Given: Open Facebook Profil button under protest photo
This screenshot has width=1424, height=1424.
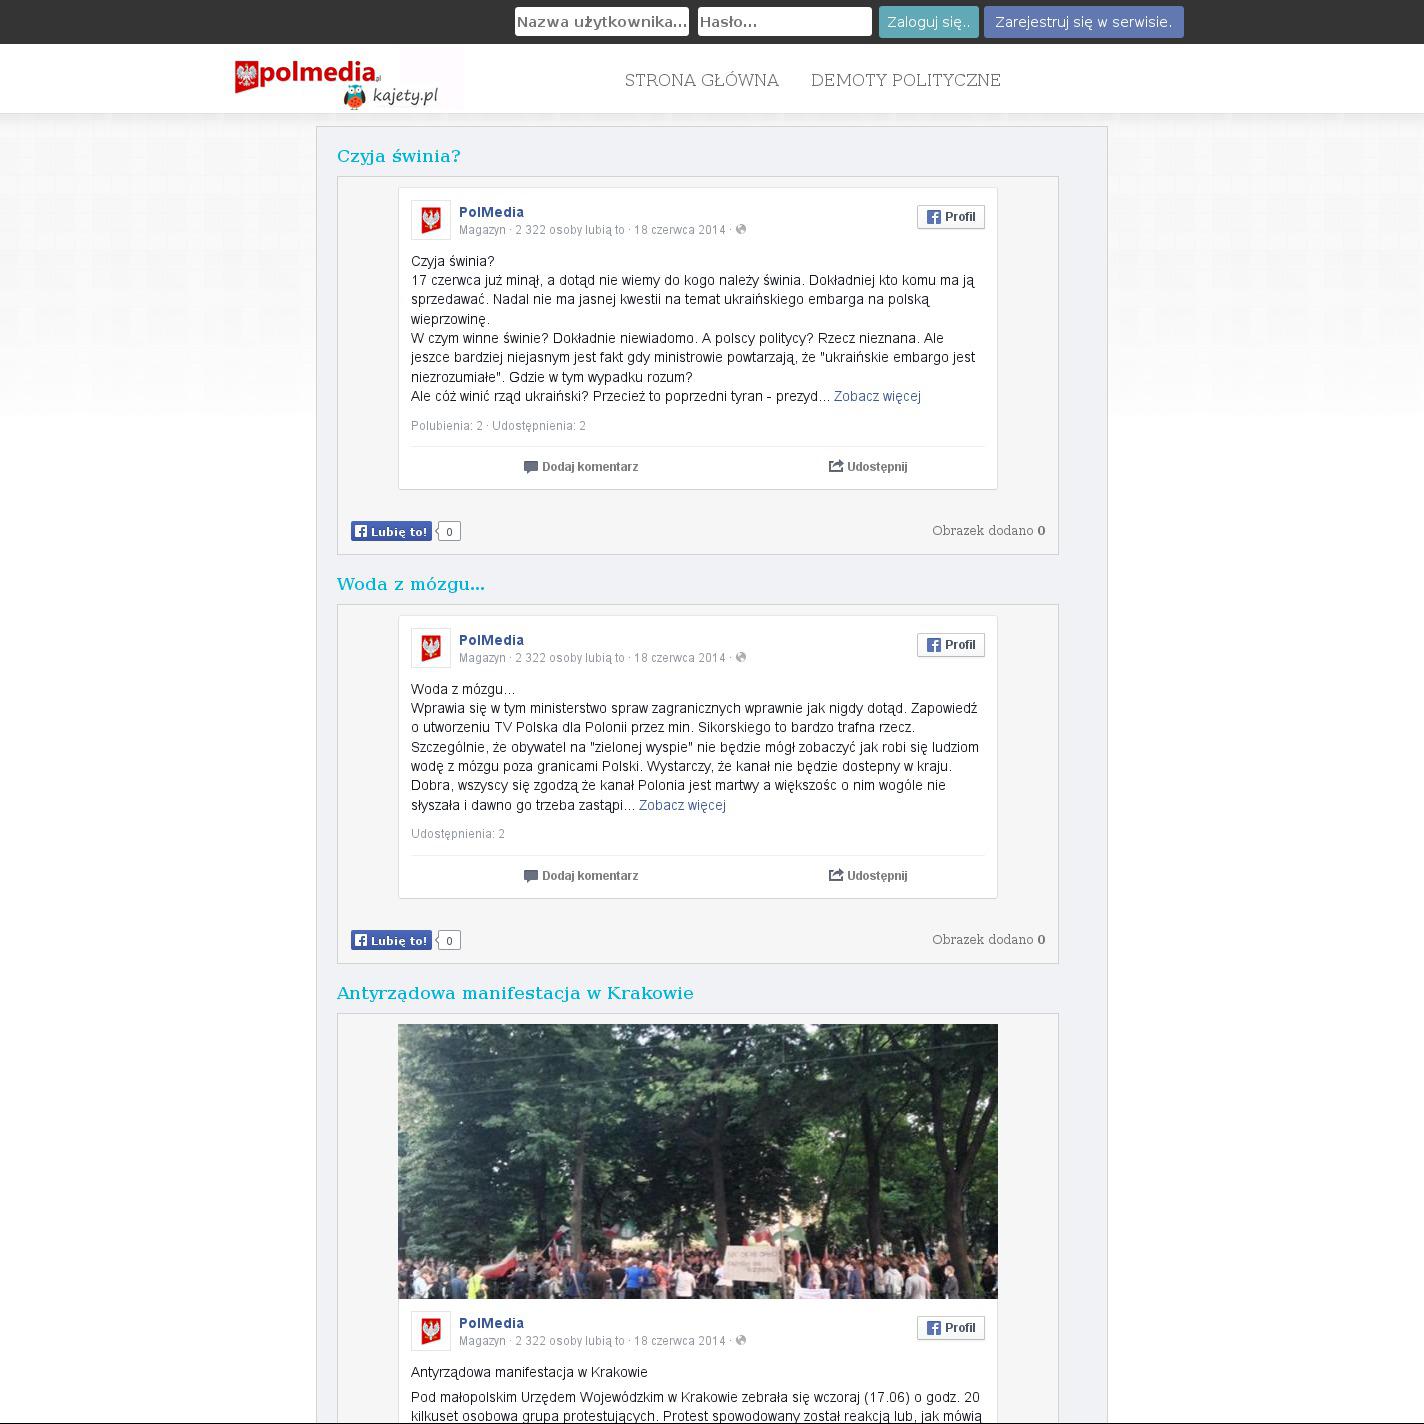Looking at the screenshot, I should 950,1328.
